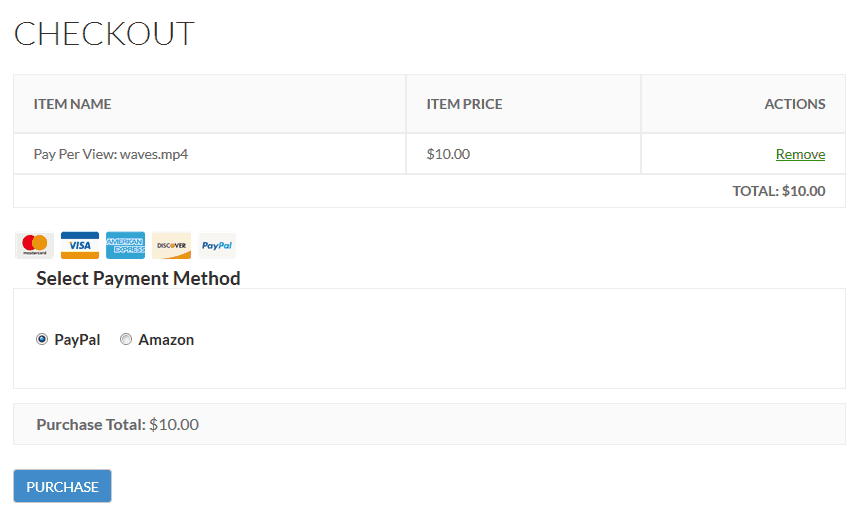Click the Mastercard payment icon
This screenshot has width=864, height=521.
34,245
